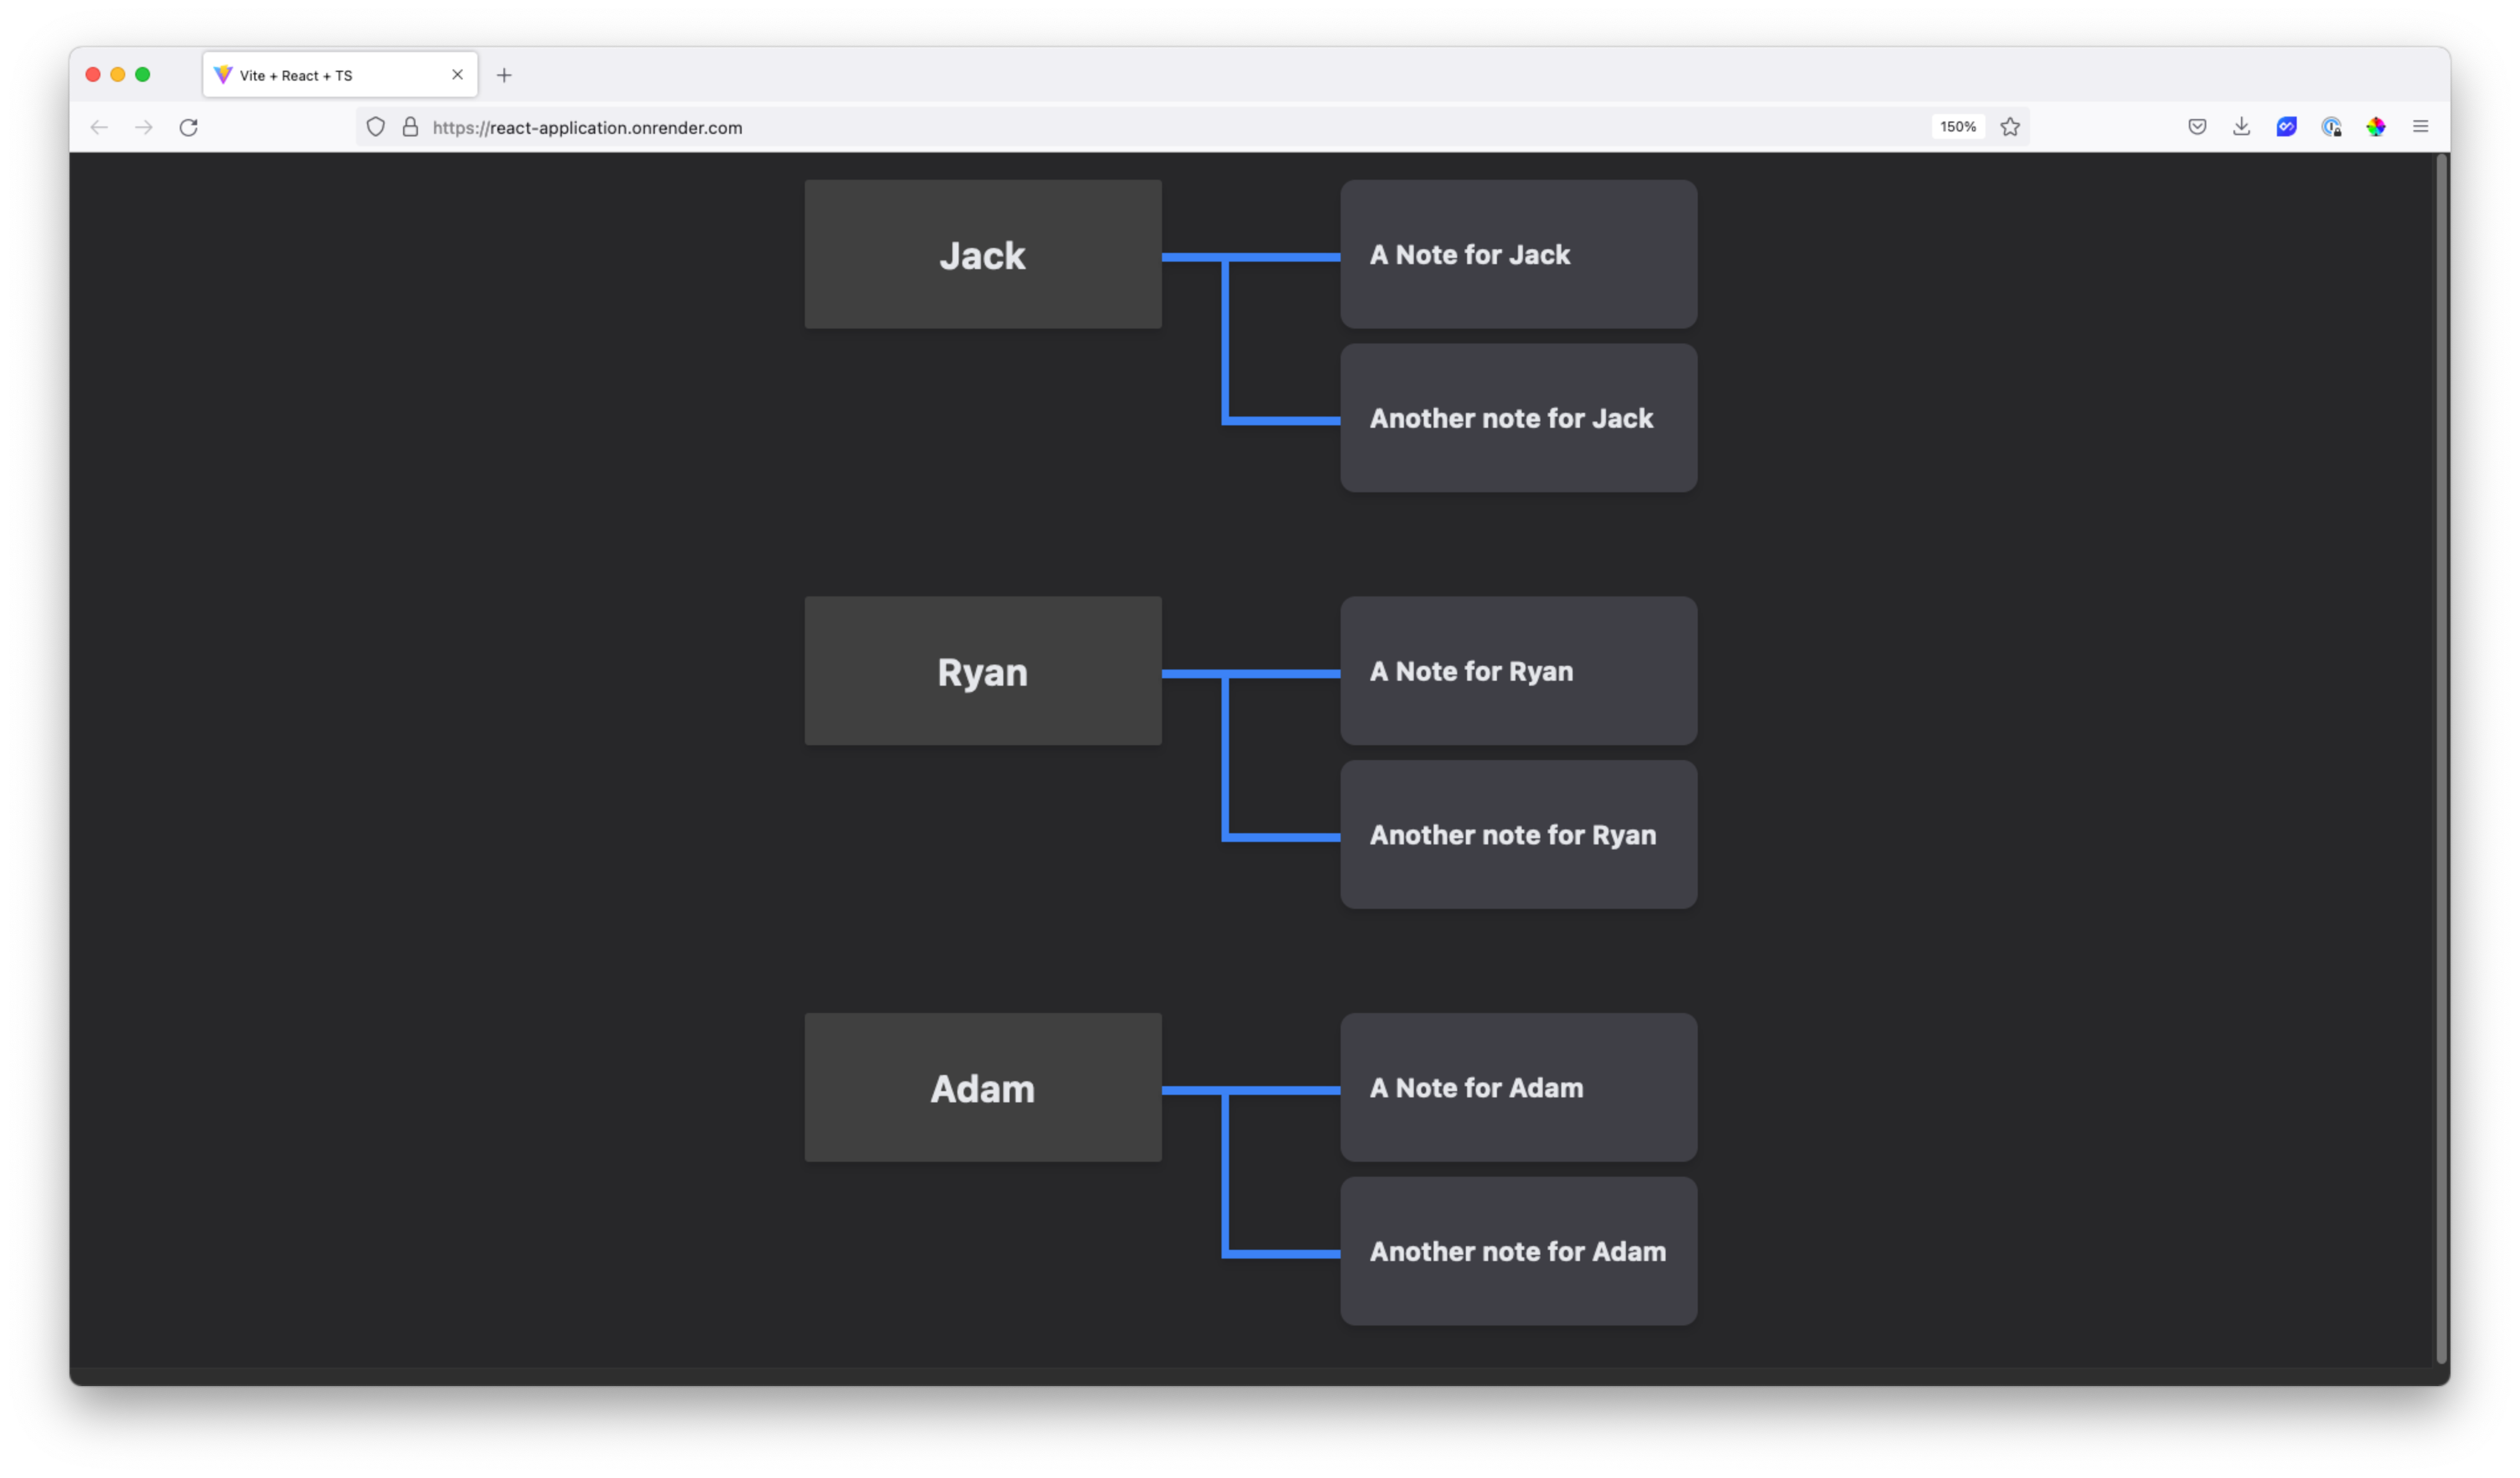The height and width of the screenshot is (1478, 2520).
Task: Click the 1Password extension icon
Action: [x=2331, y=127]
